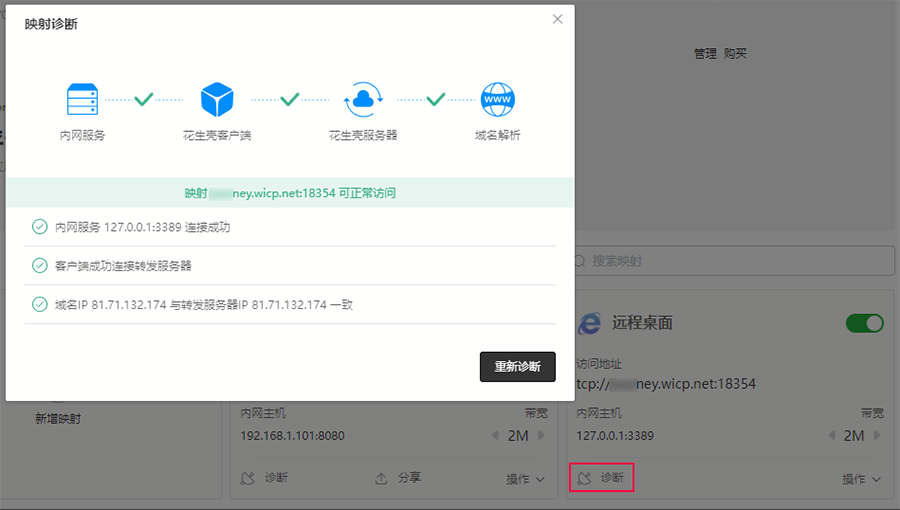
Task: Click the tcp wicp.net:18354 access address
Action: 666,384
